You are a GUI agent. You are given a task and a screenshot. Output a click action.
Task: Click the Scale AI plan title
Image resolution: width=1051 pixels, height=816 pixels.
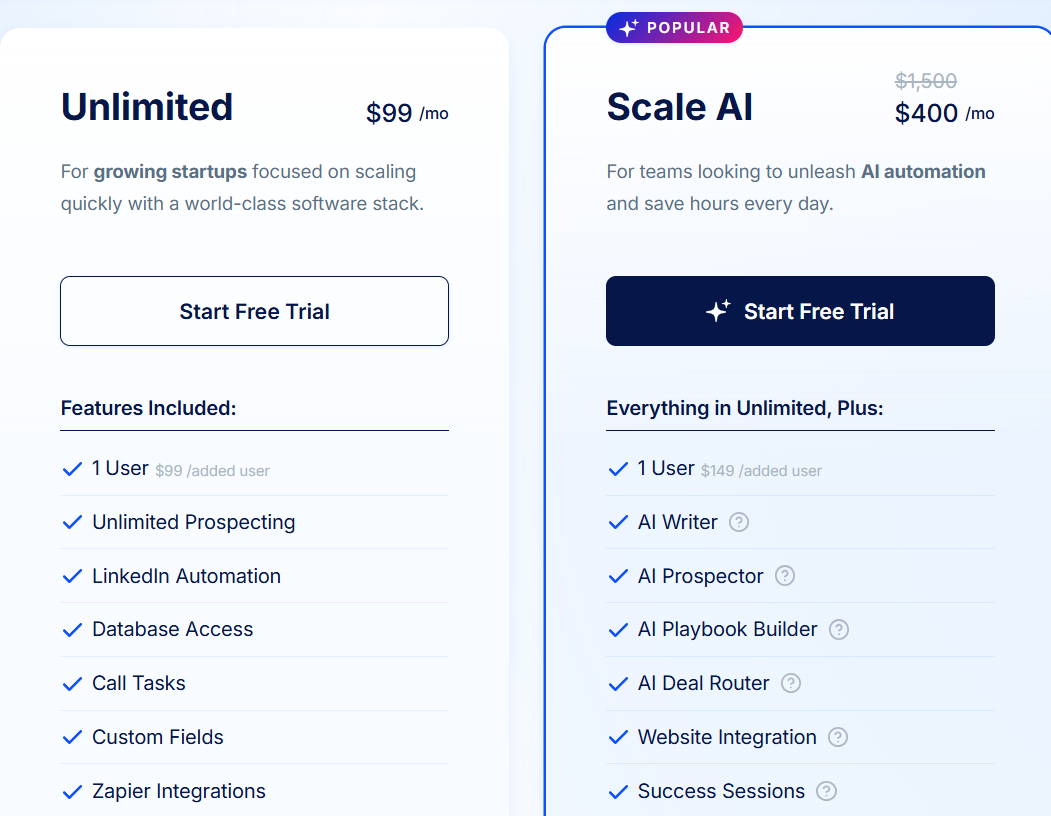click(x=679, y=107)
